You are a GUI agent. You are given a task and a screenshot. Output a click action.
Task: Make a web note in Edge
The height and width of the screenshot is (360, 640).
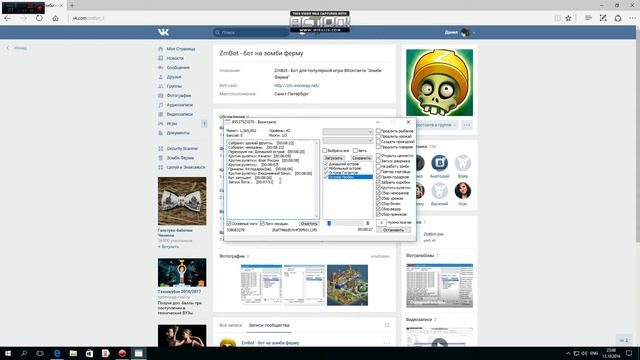pyautogui.click(x=603, y=18)
